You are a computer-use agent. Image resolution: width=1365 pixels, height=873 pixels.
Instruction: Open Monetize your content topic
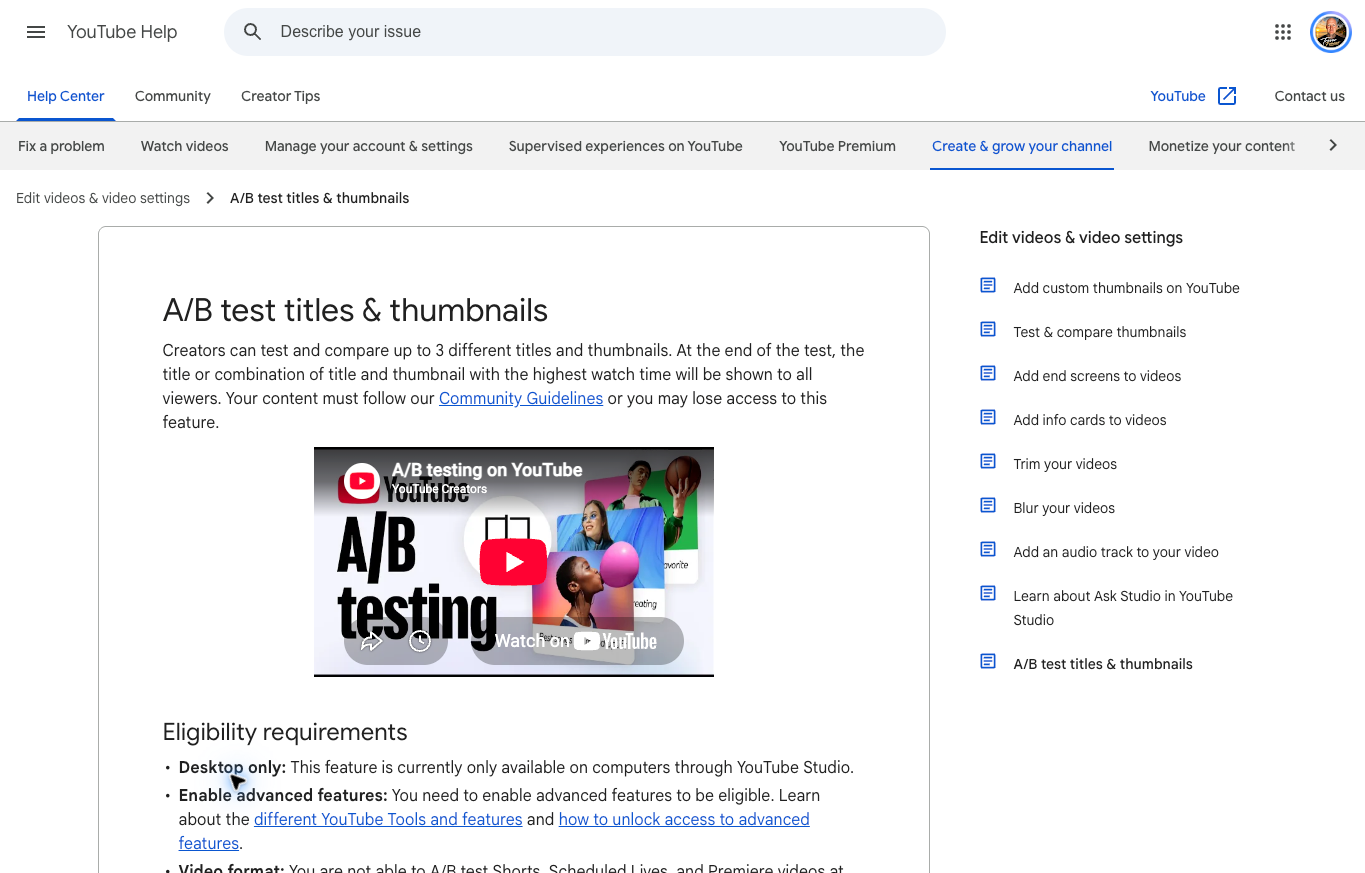pos(1222,146)
